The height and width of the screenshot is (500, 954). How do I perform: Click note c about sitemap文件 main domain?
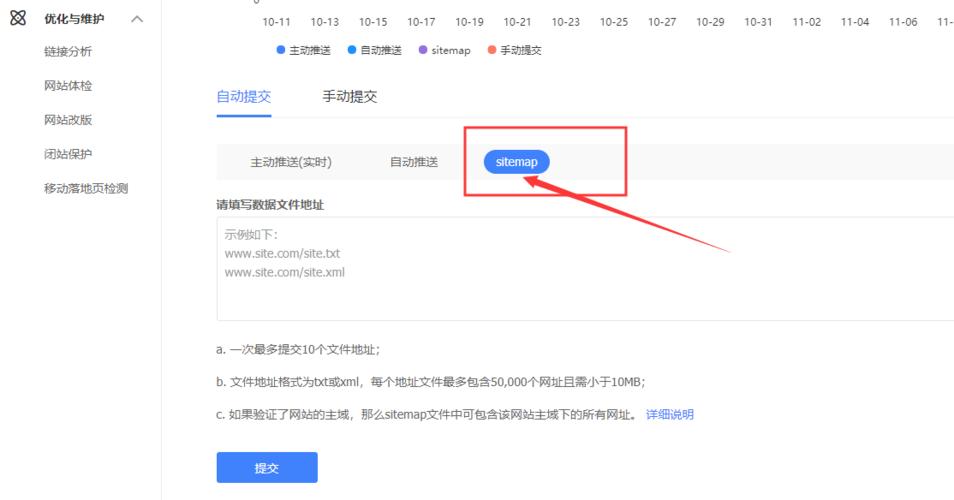[x=427, y=415]
